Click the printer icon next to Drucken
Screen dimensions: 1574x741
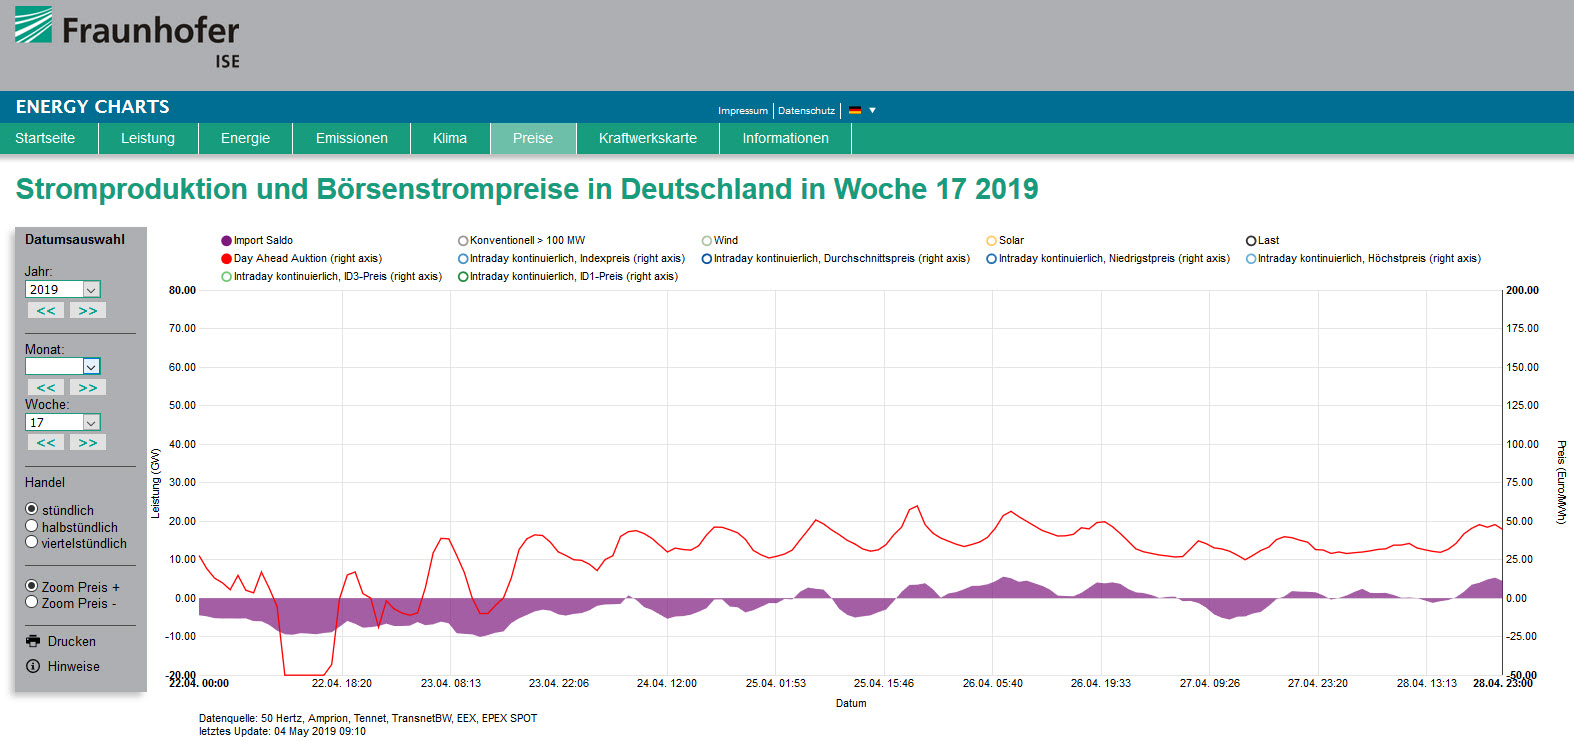(x=33, y=641)
